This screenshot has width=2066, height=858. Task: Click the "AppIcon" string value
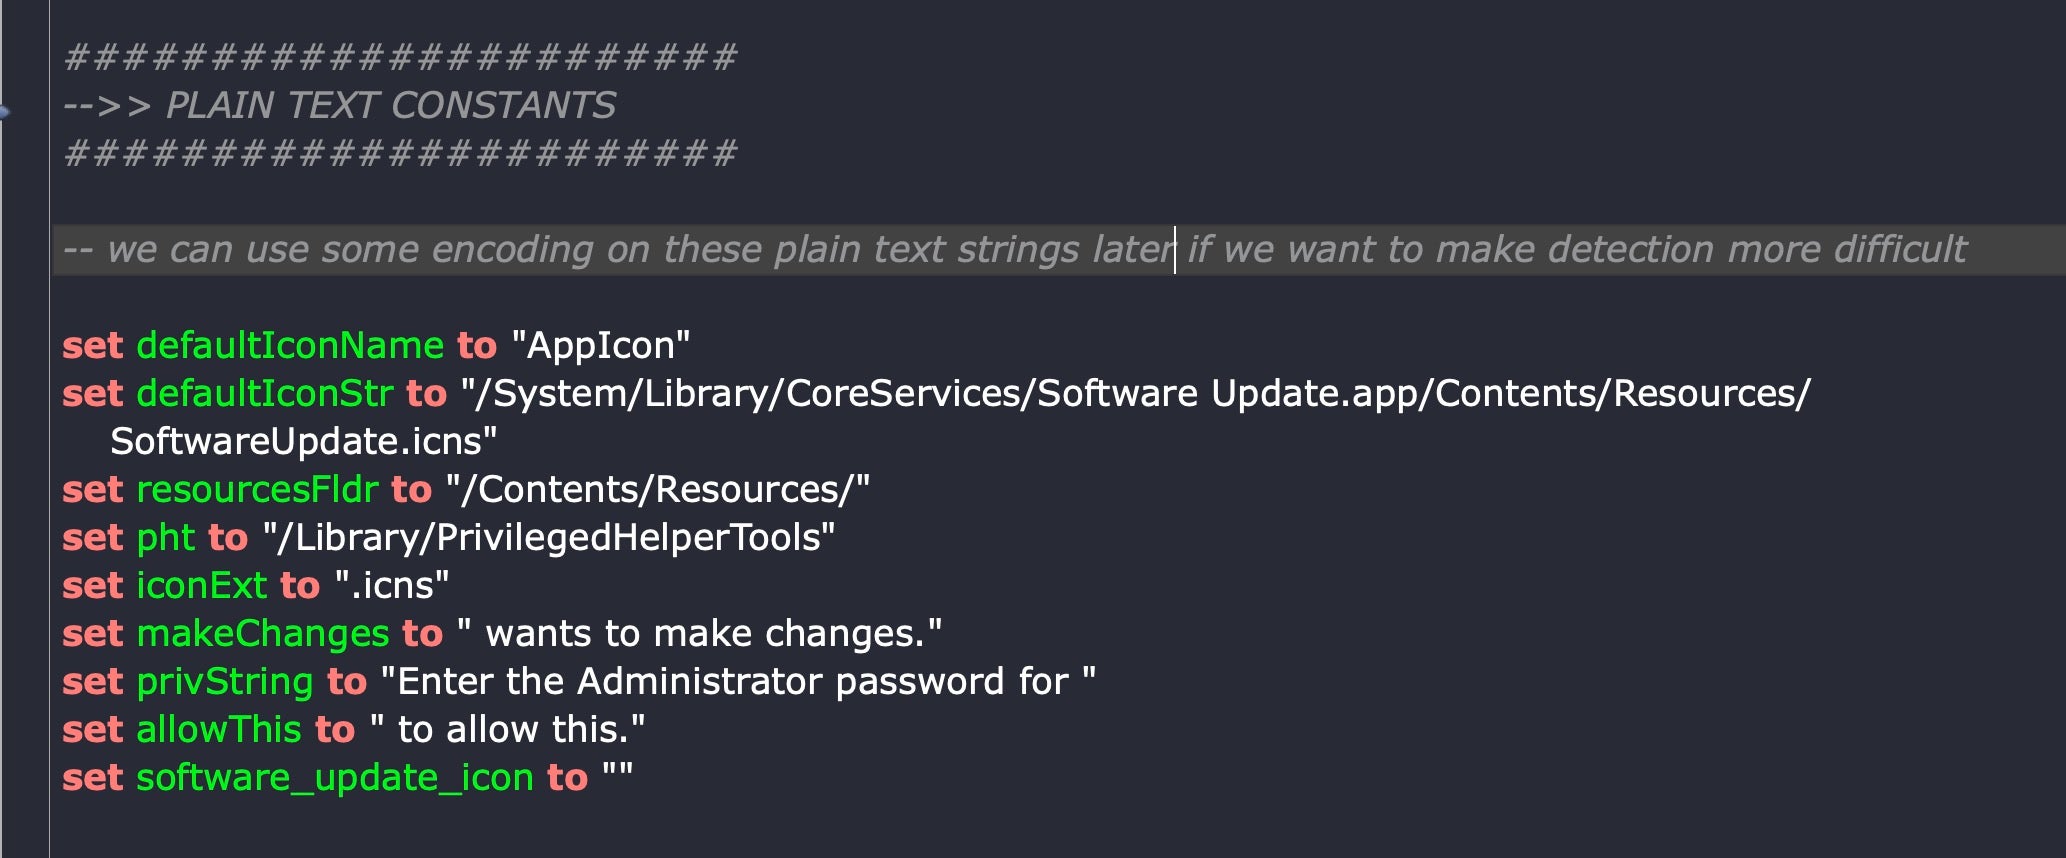click(x=601, y=346)
